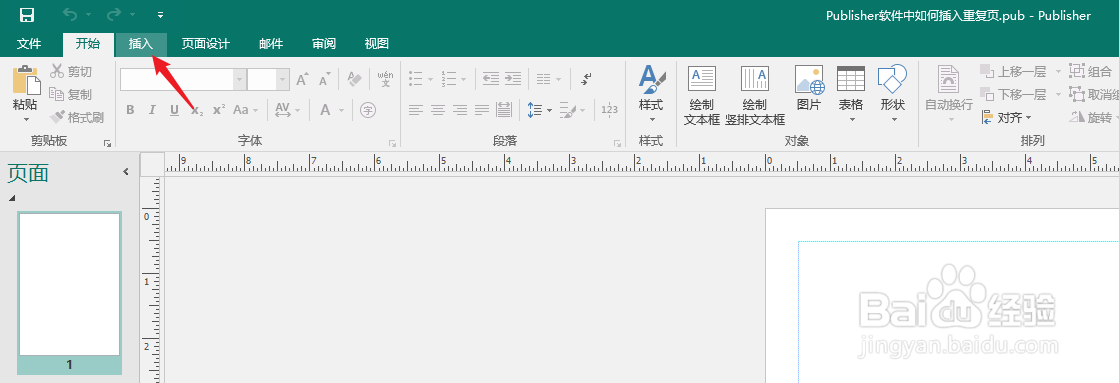
Task: Switch to the 开始 ribbon tab
Action: tap(88, 44)
